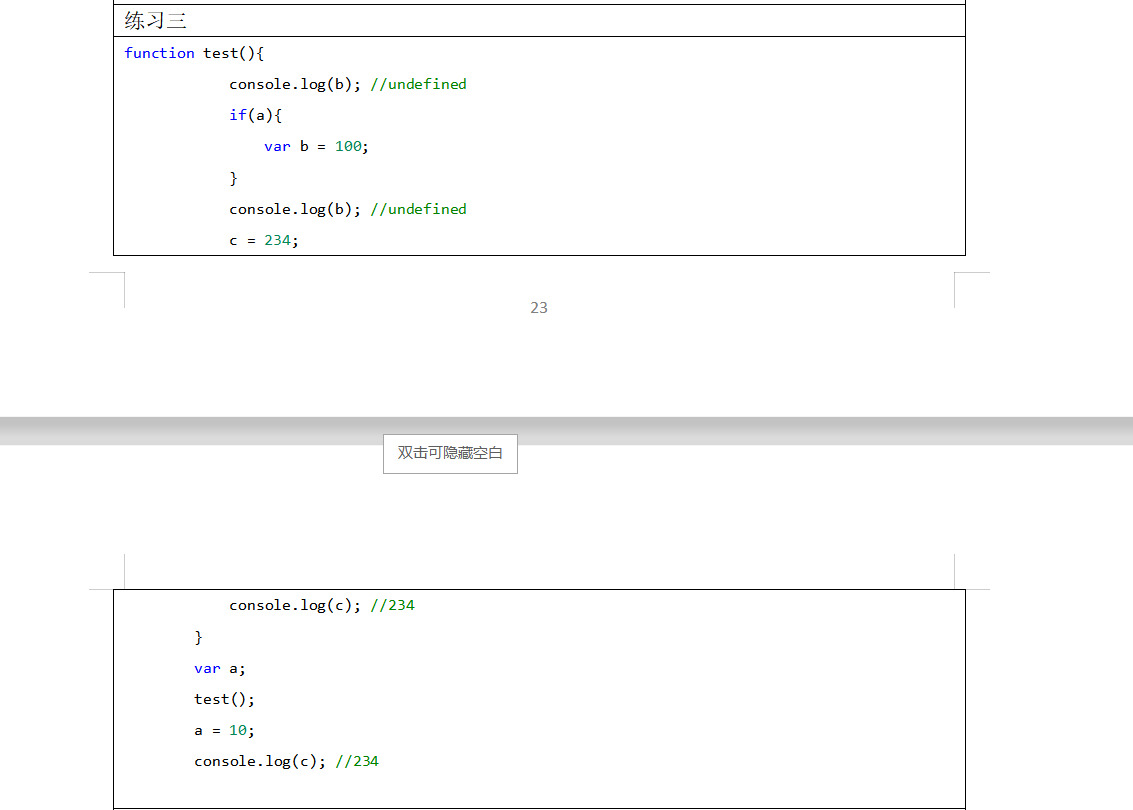Click the closing brace after 'var b'
Viewport: 1133px width, 810px height.
pos(233,178)
